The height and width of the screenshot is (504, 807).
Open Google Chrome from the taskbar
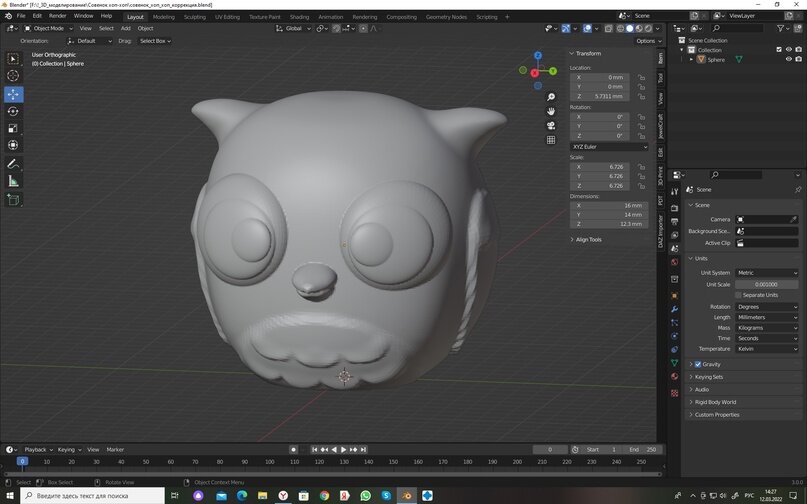tap(324, 496)
